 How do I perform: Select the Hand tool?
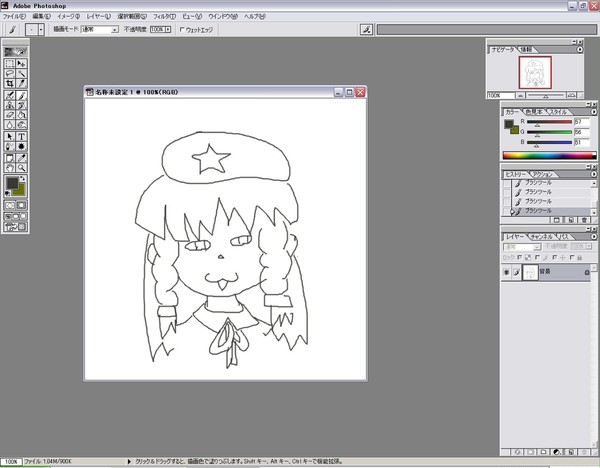click(x=10, y=168)
